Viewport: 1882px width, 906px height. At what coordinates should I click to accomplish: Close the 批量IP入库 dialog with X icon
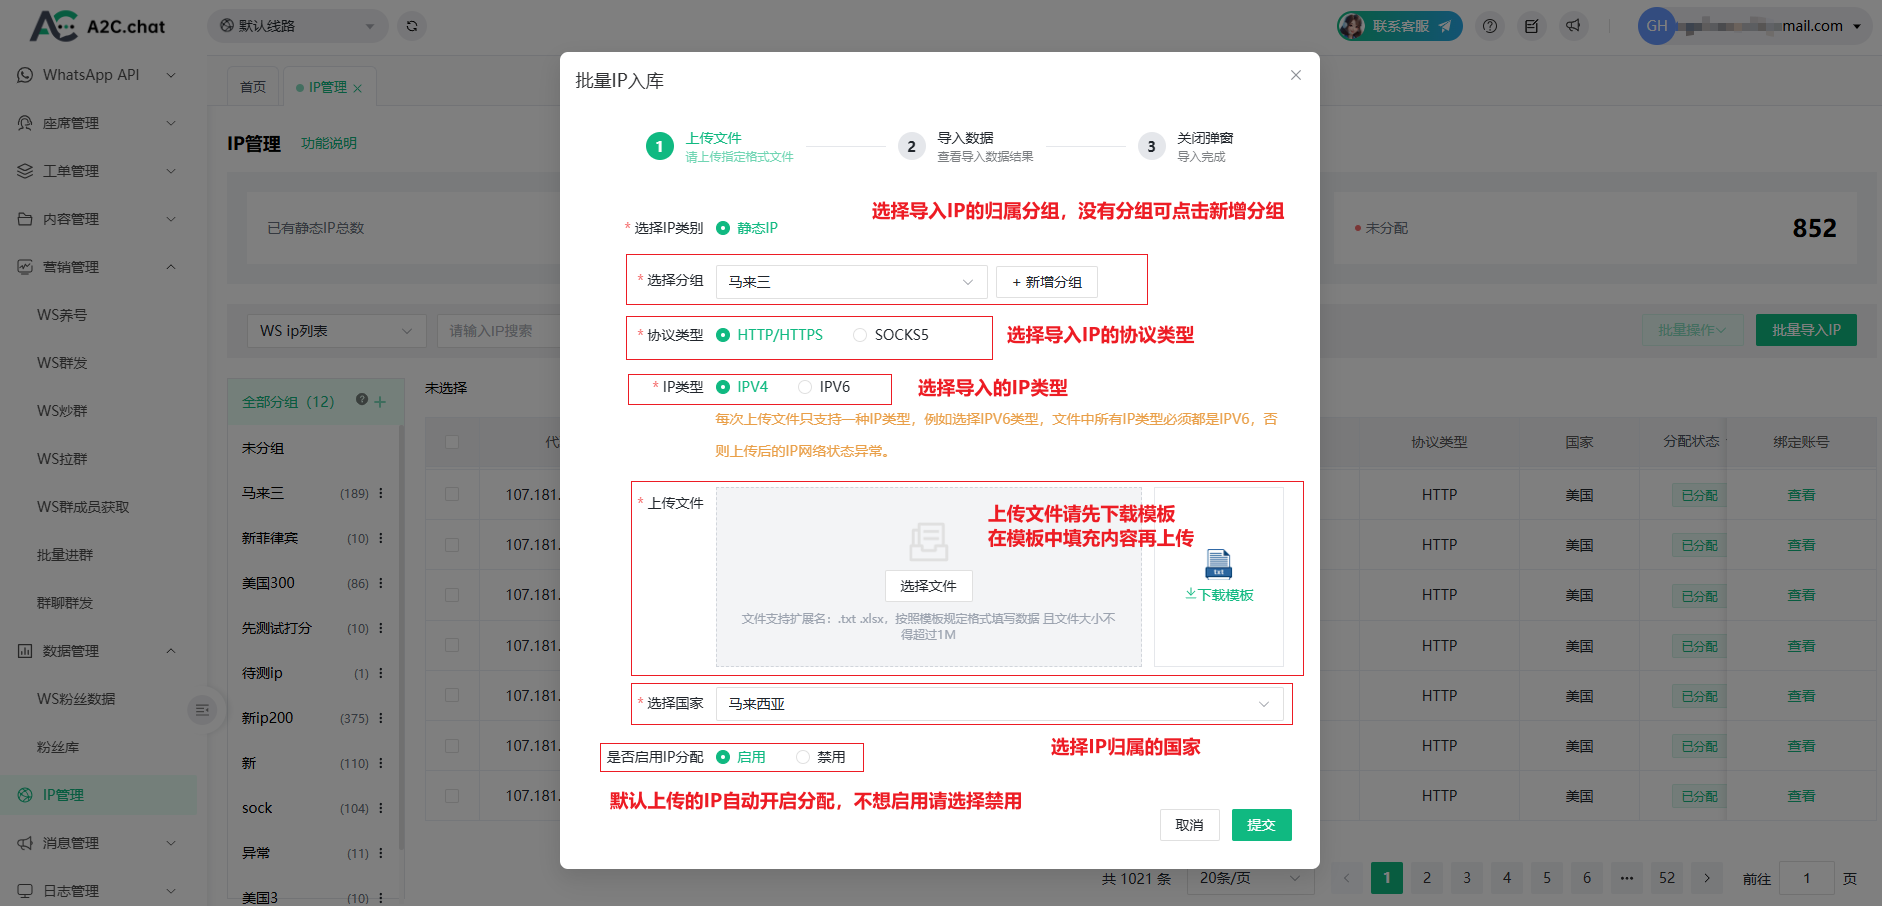(1295, 75)
